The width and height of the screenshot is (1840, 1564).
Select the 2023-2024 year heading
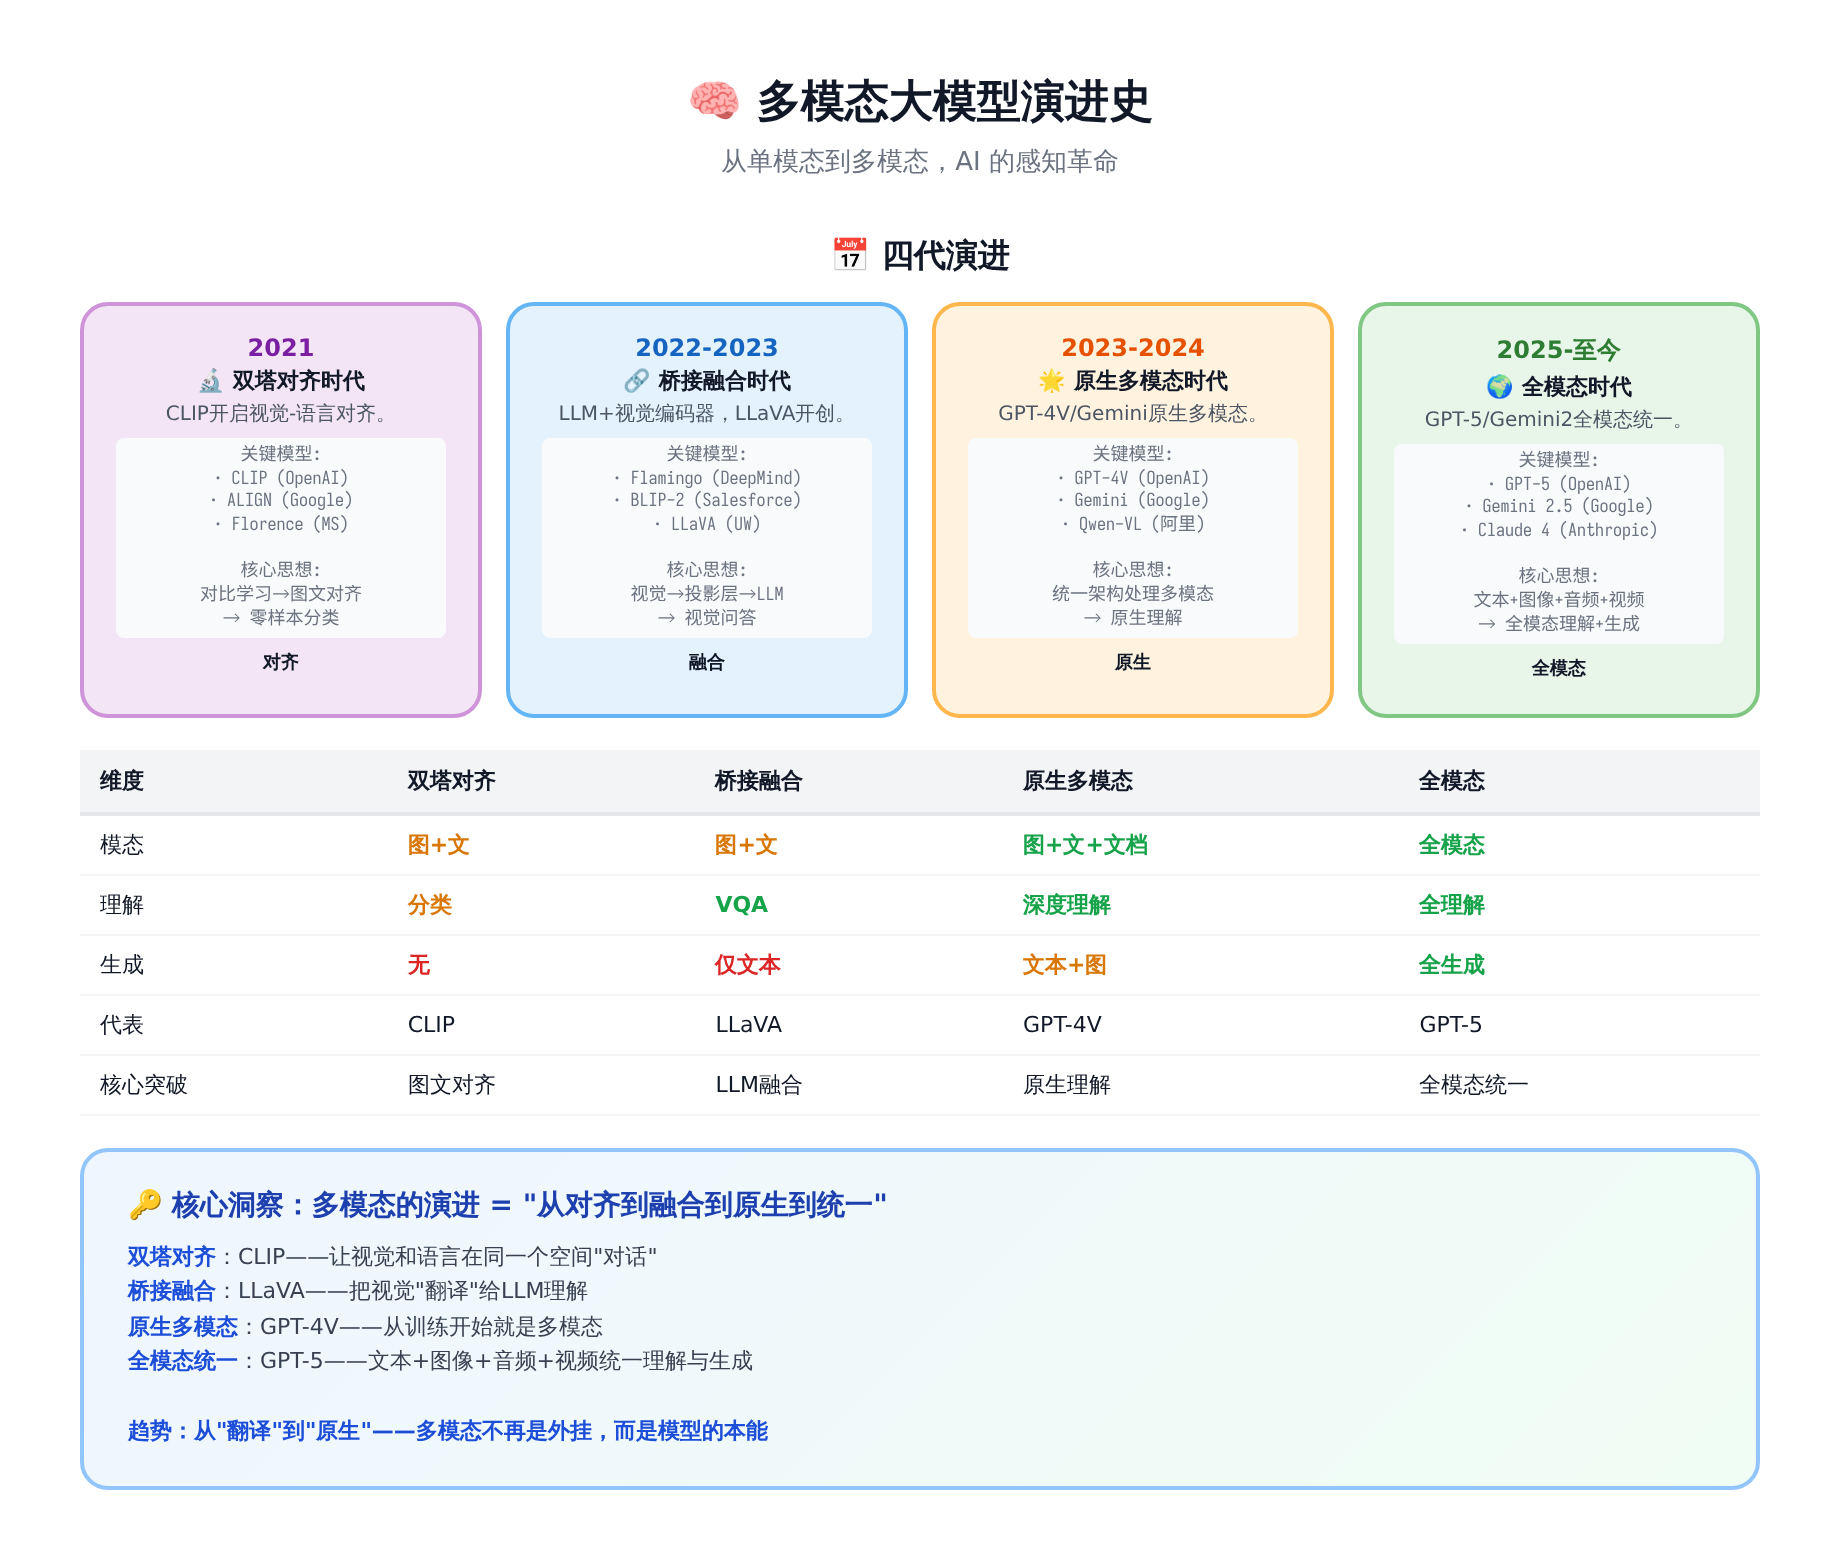[x=1133, y=347]
